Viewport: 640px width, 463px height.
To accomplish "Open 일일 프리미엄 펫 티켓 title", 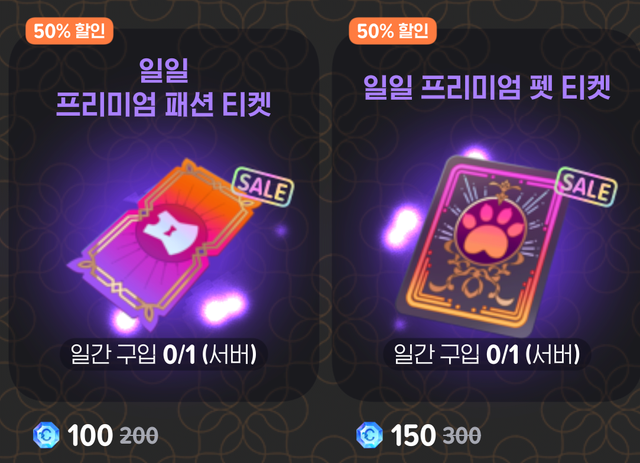I will (x=487, y=87).
